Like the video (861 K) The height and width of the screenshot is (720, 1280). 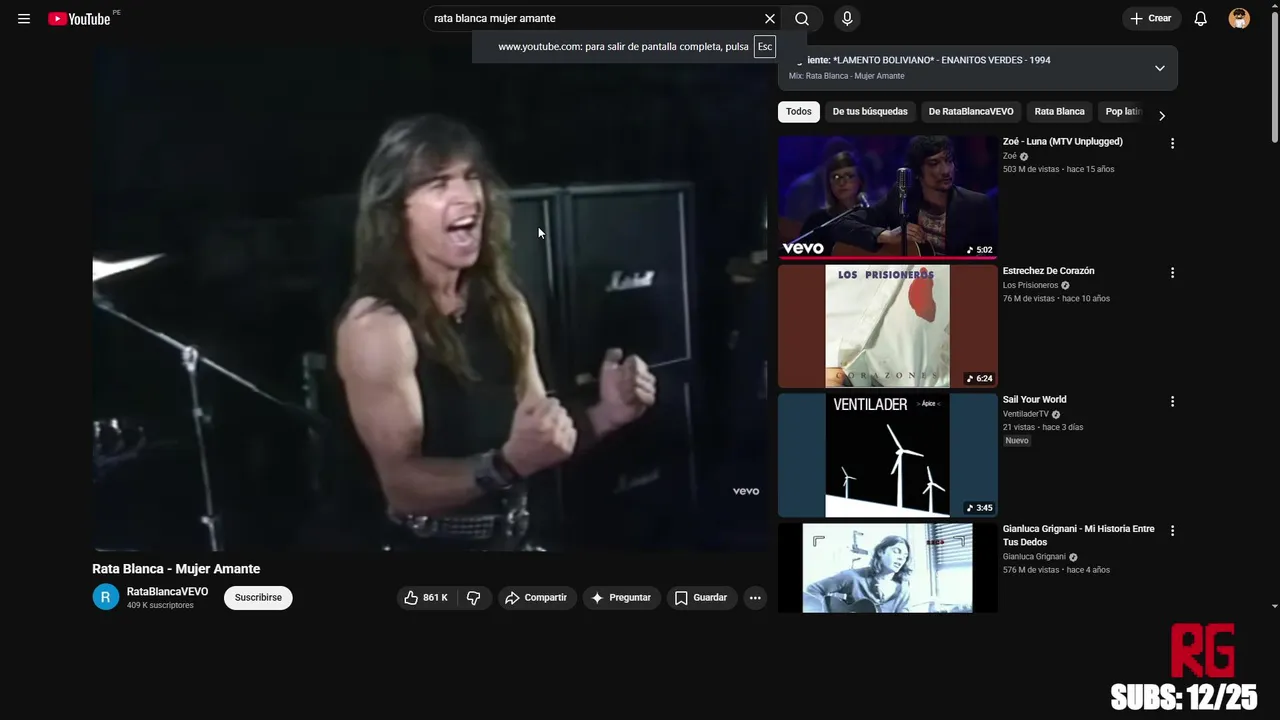pyautogui.click(x=427, y=598)
